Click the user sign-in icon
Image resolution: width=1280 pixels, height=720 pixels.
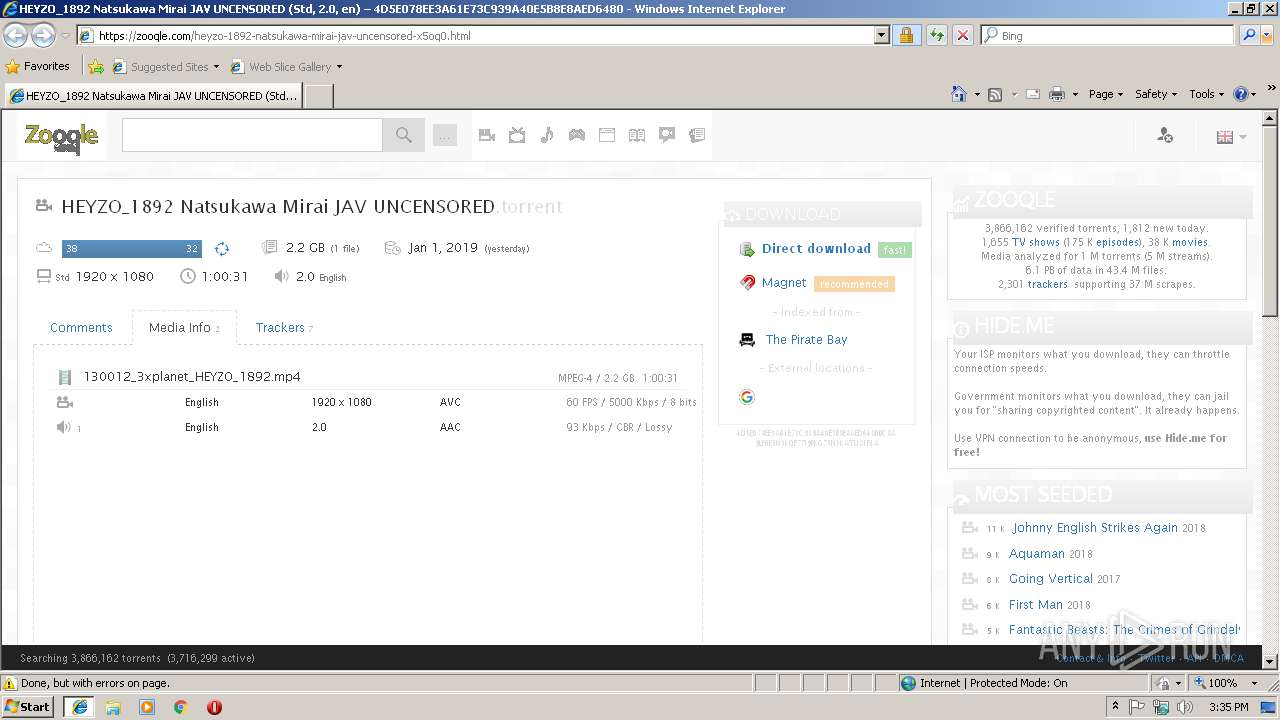[x=1165, y=135]
